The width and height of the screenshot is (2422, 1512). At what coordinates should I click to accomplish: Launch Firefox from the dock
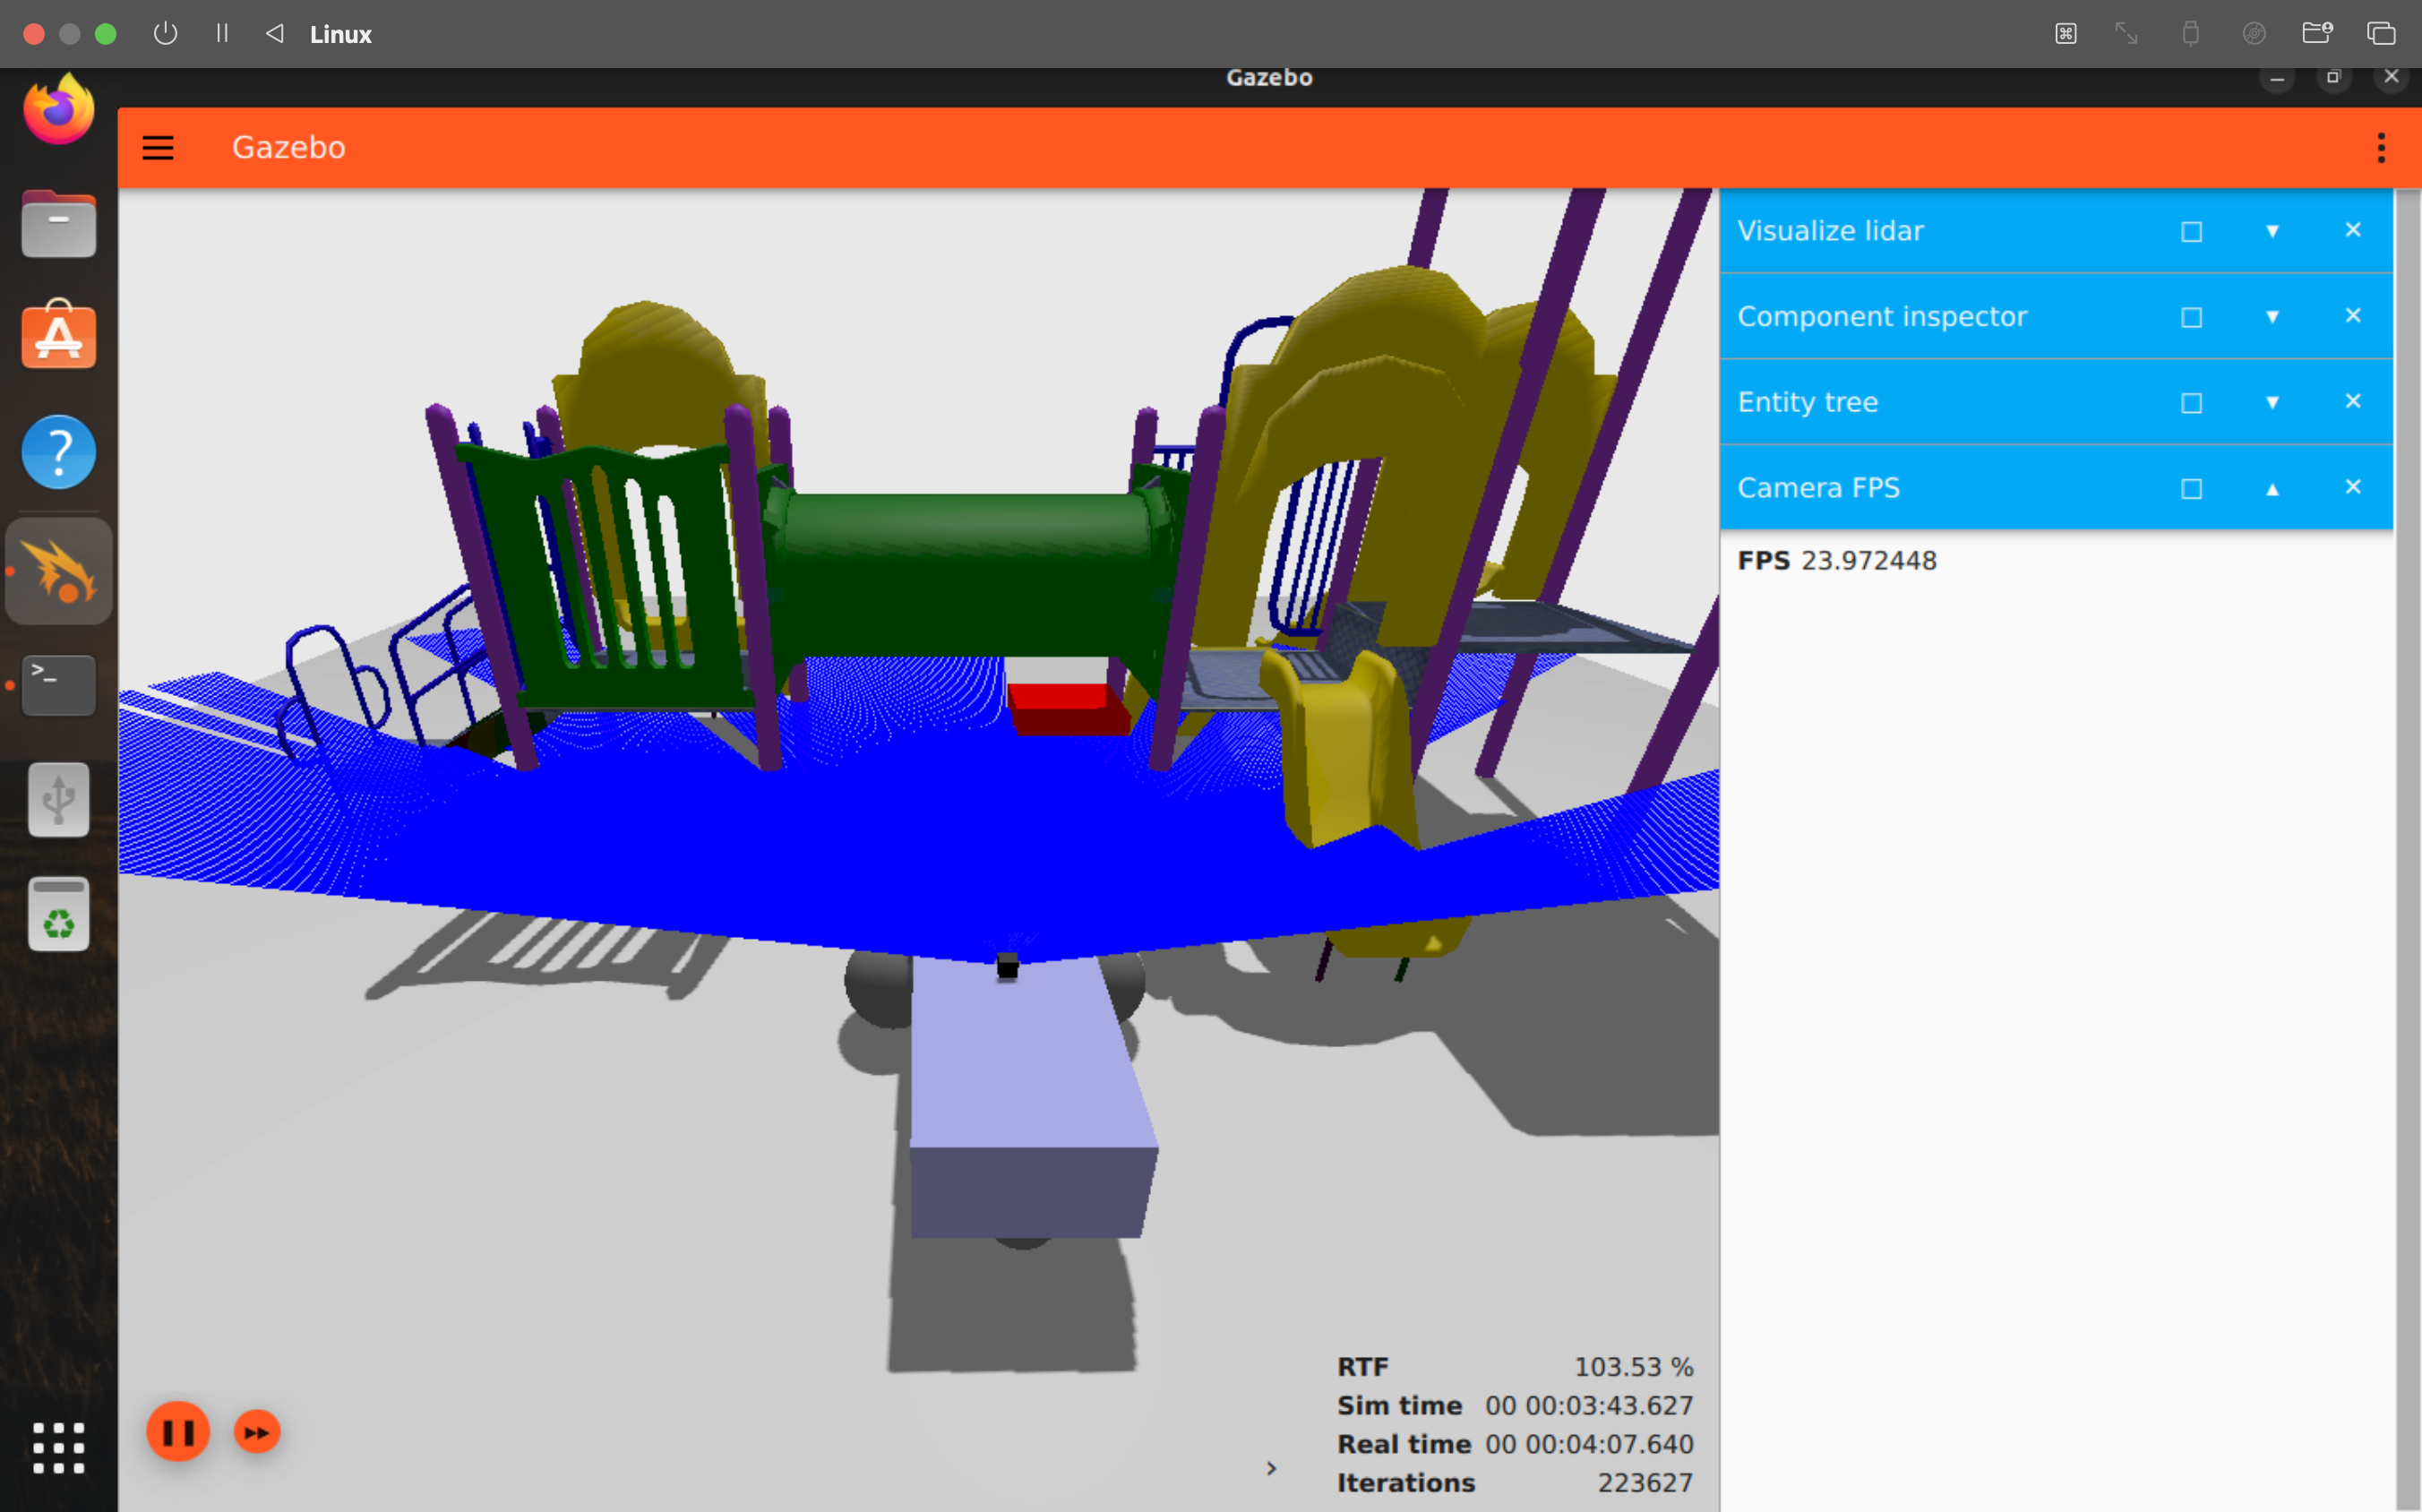coord(57,110)
